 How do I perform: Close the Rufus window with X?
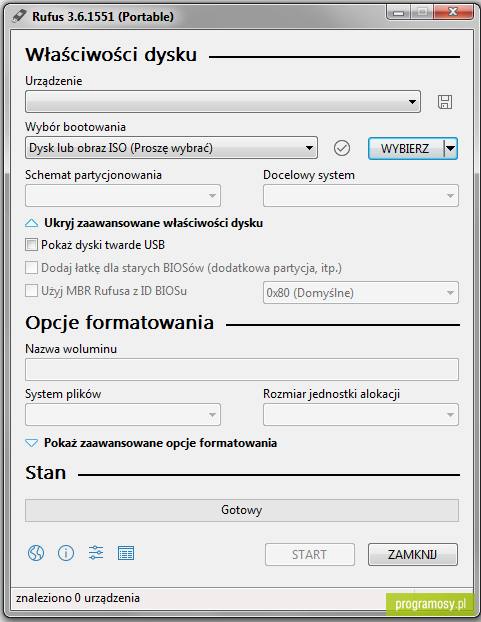click(x=453, y=12)
